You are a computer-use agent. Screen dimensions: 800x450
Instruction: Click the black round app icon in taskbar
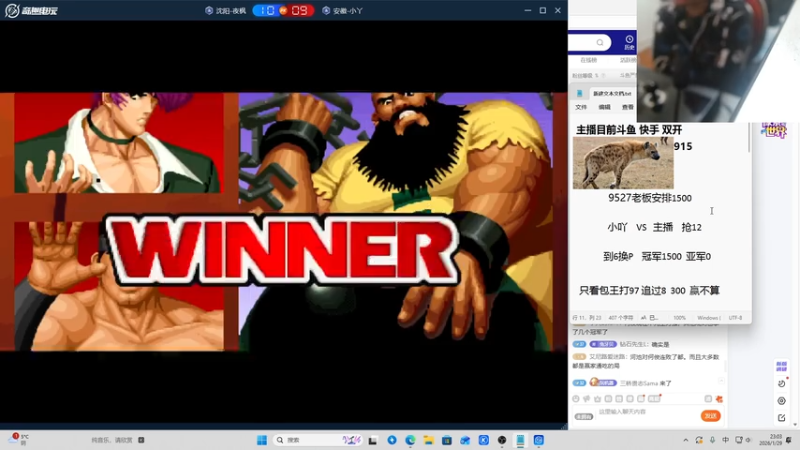(x=502, y=440)
